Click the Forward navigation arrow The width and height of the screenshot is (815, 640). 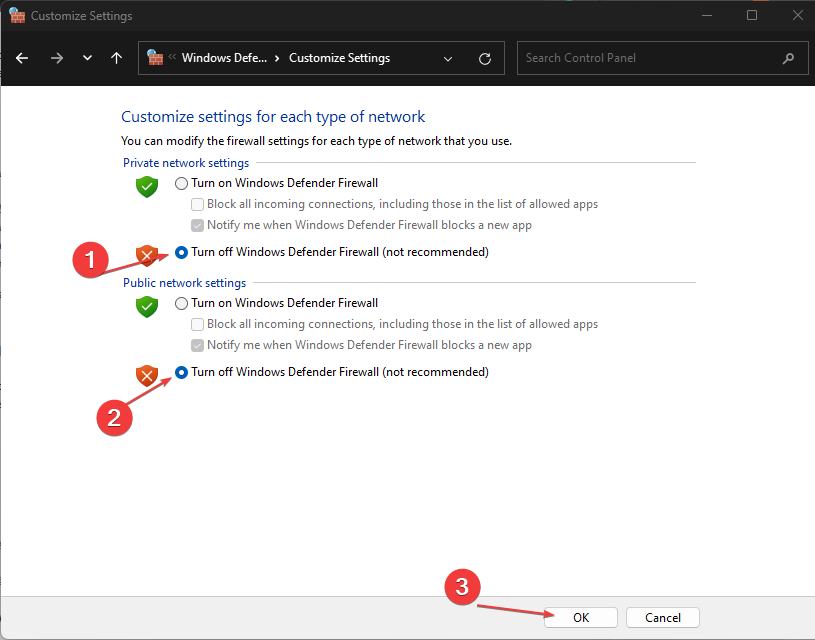(x=56, y=58)
